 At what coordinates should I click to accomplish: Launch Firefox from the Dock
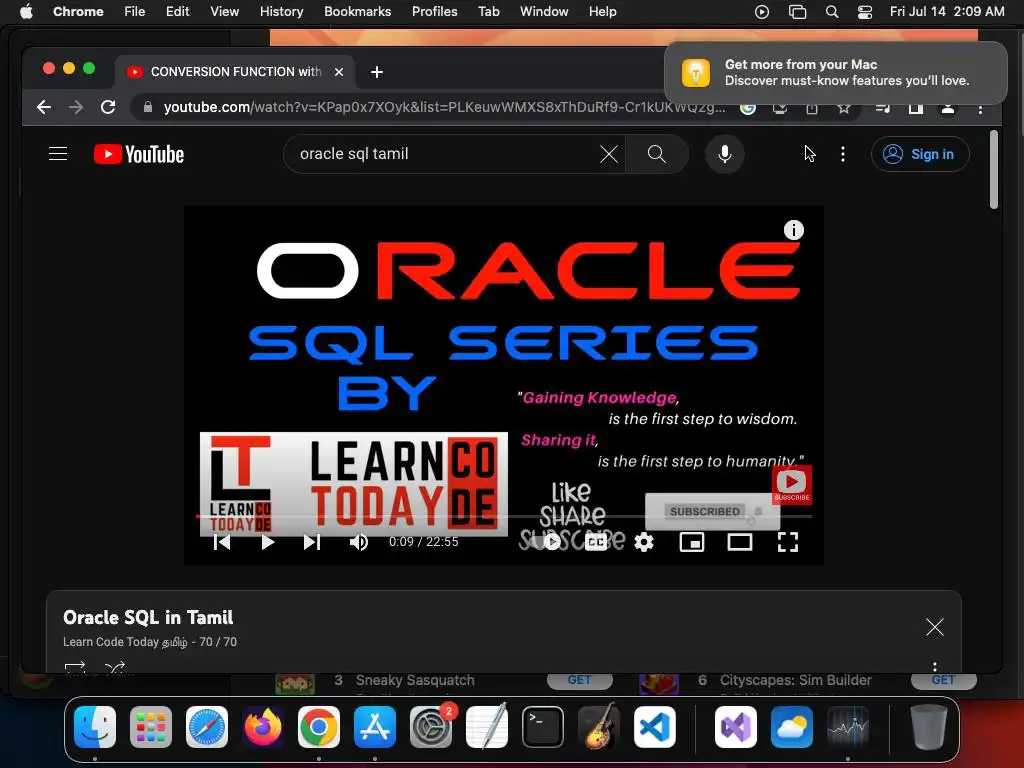click(263, 727)
